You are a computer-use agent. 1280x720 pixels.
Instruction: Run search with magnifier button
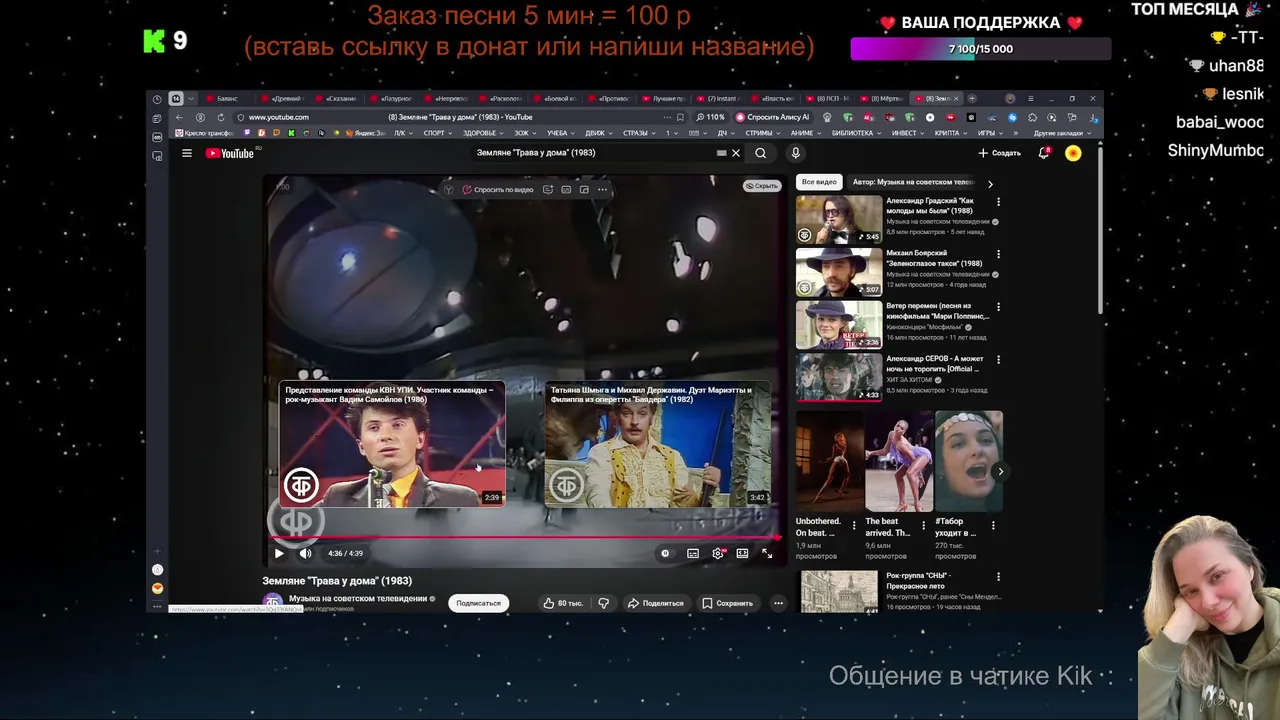(x=760, y=153)
